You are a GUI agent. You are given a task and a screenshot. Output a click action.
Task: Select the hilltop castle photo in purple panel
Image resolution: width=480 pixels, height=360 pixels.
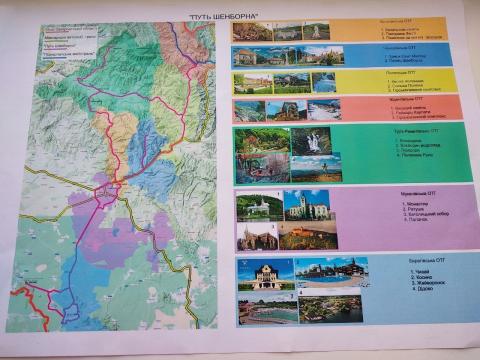[x=308, y=236]
